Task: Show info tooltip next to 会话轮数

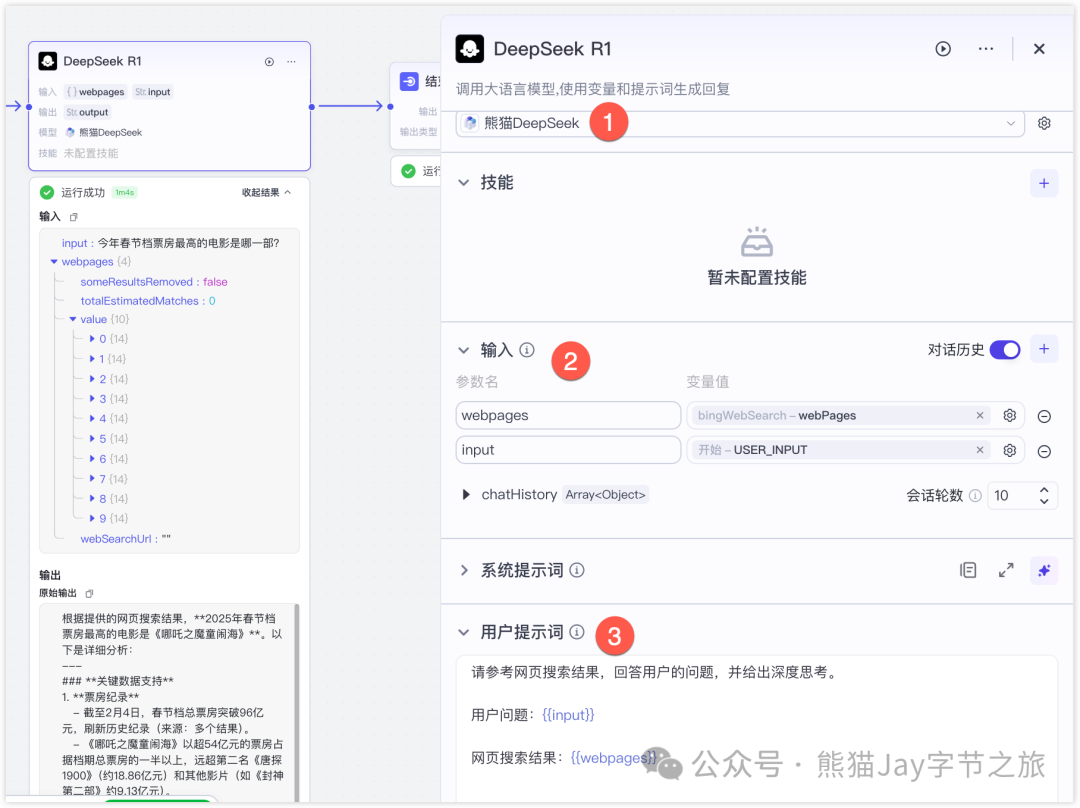Action: 975,495
